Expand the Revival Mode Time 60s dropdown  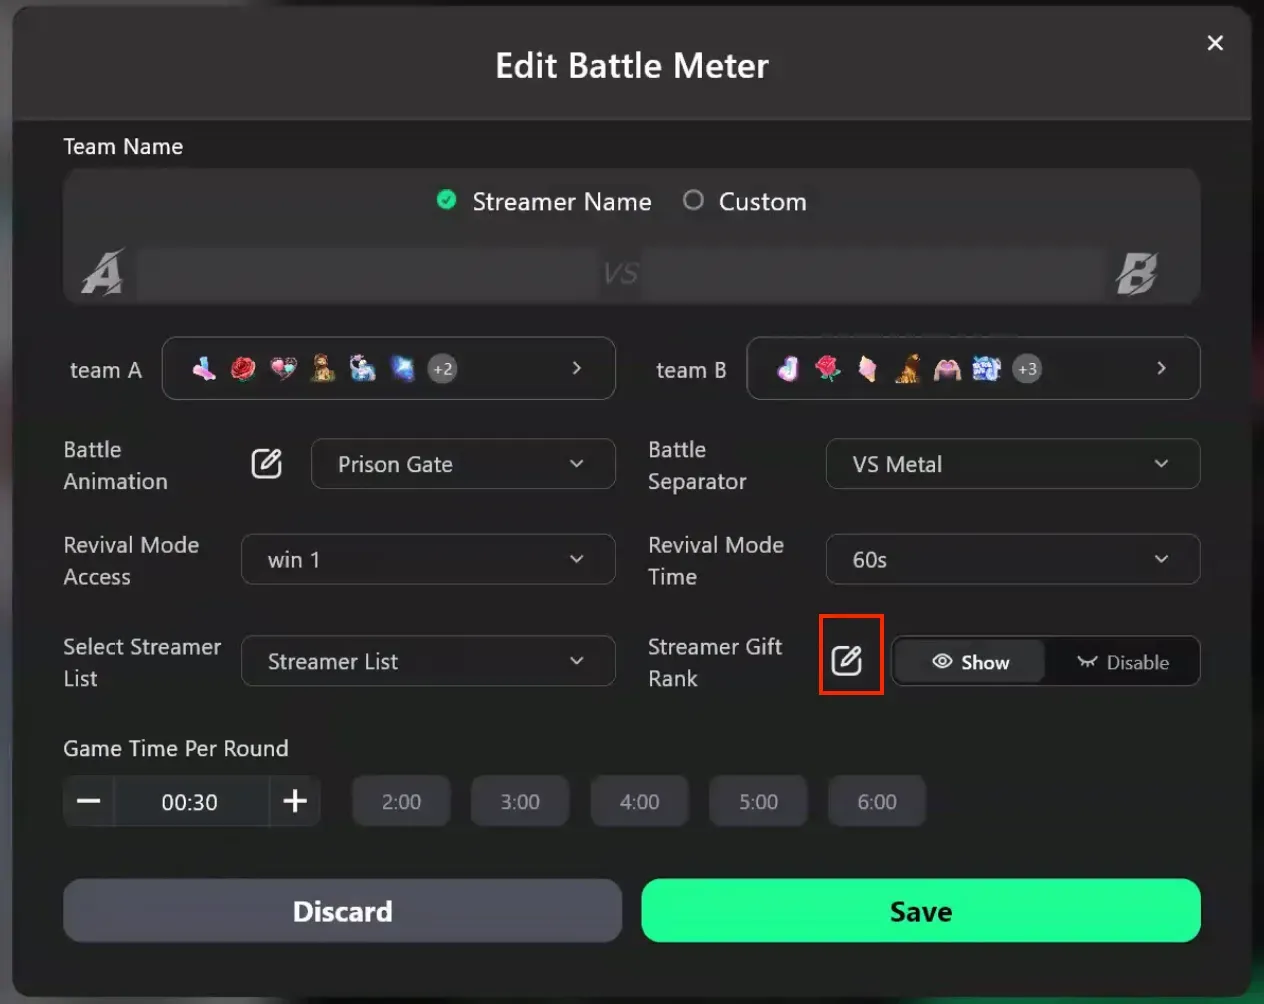1012,560
